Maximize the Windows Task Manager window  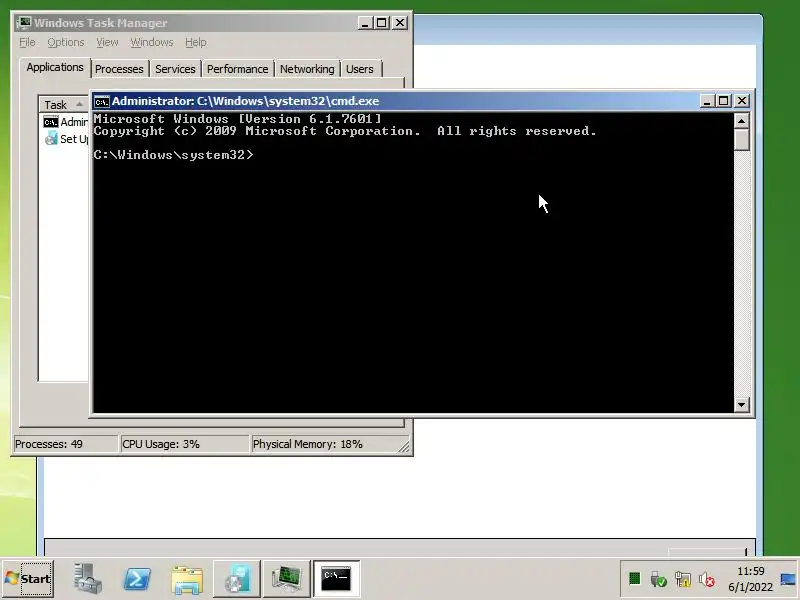pyautogui.click(x=382, y=23)
